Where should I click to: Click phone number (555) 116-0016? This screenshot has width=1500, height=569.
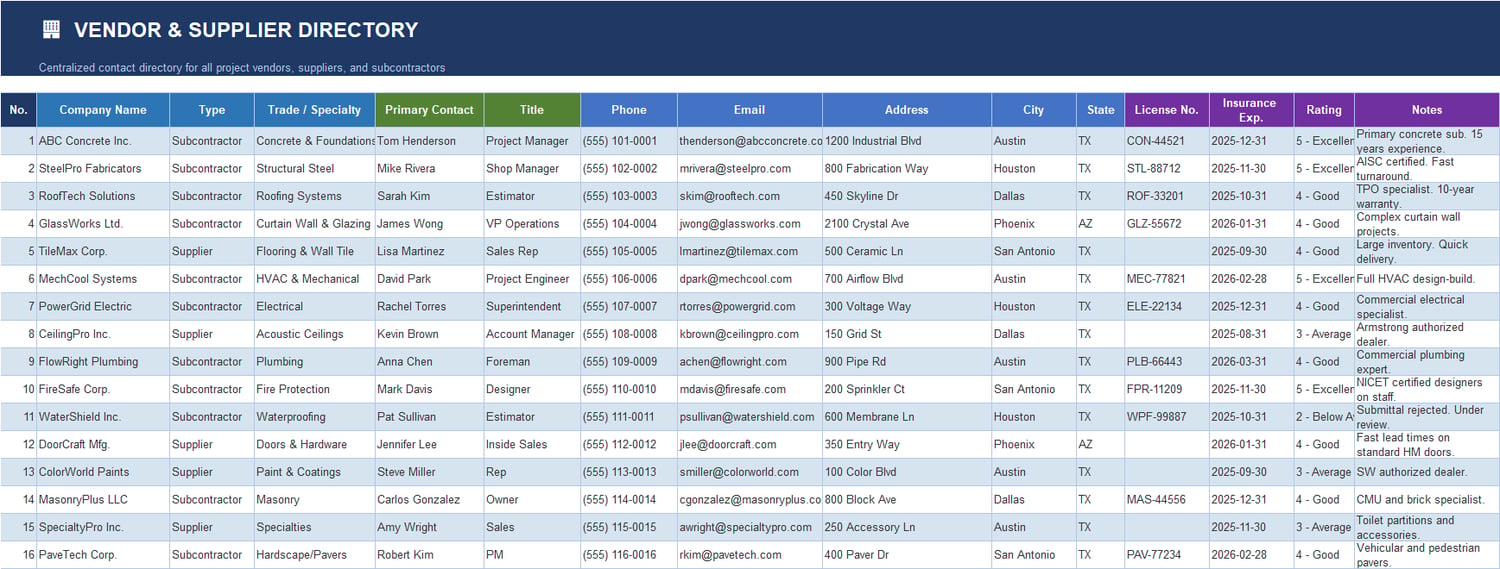tap(629, 555)
